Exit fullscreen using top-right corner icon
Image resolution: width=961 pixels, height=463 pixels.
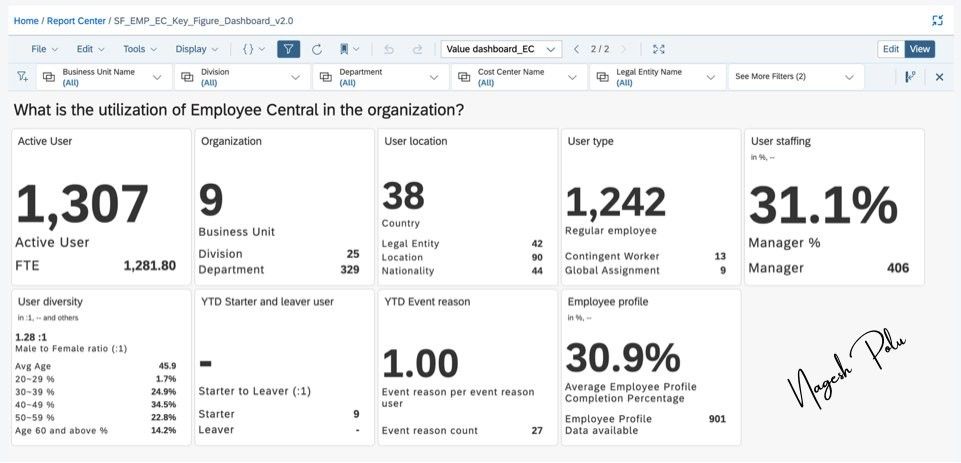pyautogui.click(x=937, y=20)
